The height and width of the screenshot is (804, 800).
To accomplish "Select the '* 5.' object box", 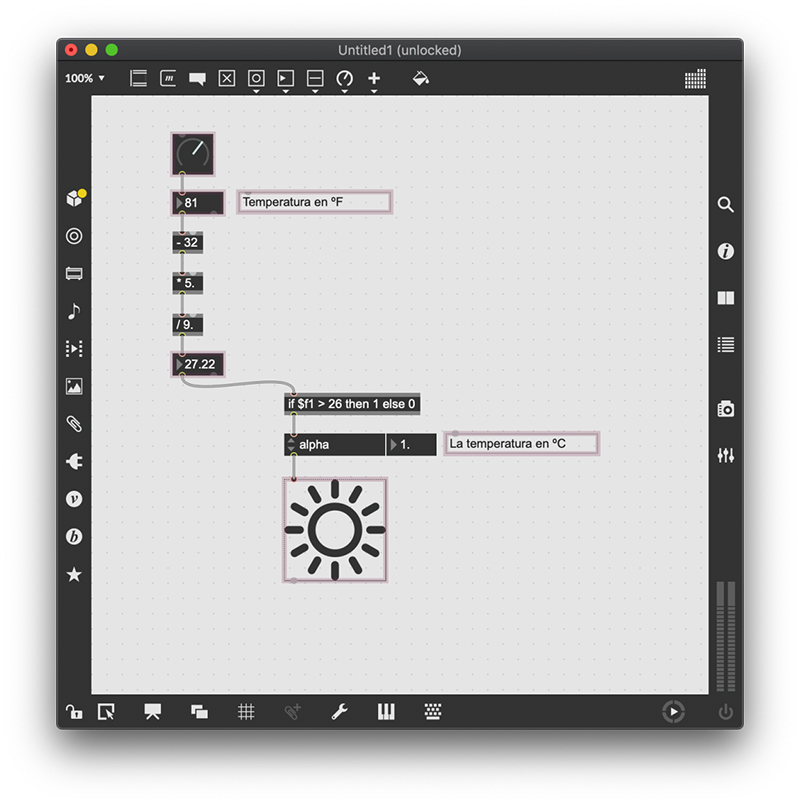I will click(x=188, y=283).
